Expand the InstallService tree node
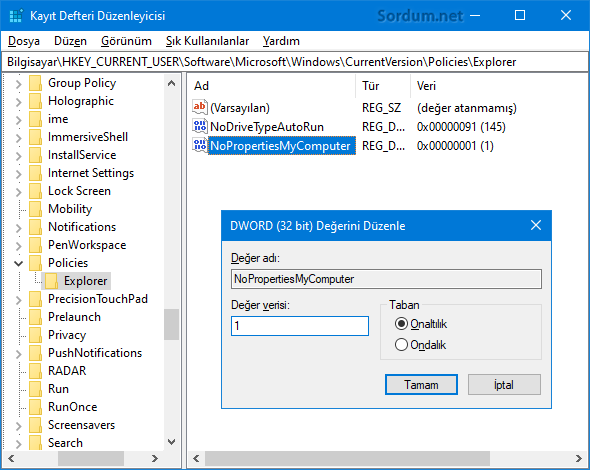The image size is (590, 470). click(18, 156)
